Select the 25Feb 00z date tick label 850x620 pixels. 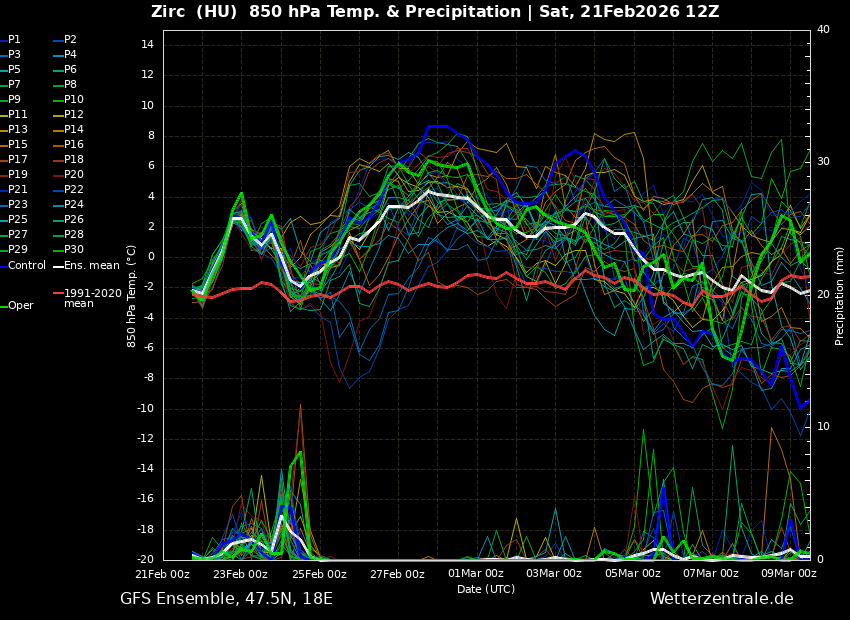[319, 574]
